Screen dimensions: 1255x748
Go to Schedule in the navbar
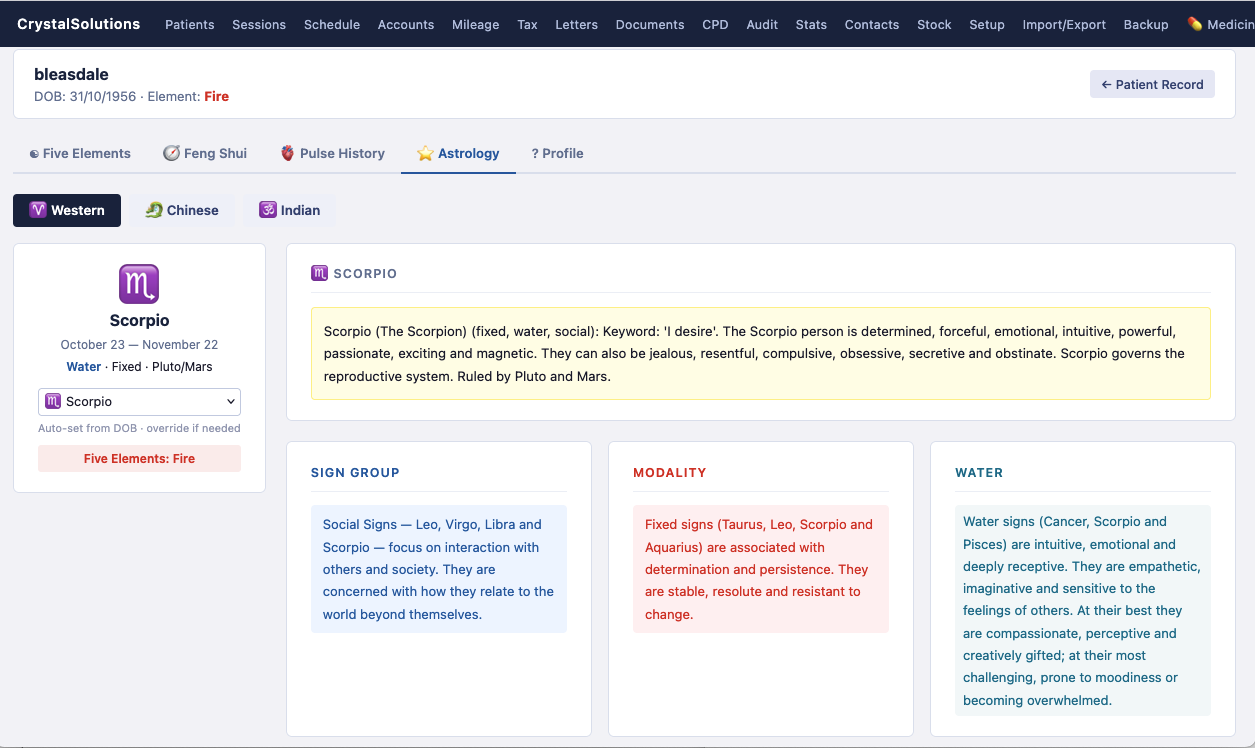pos(332,24)
